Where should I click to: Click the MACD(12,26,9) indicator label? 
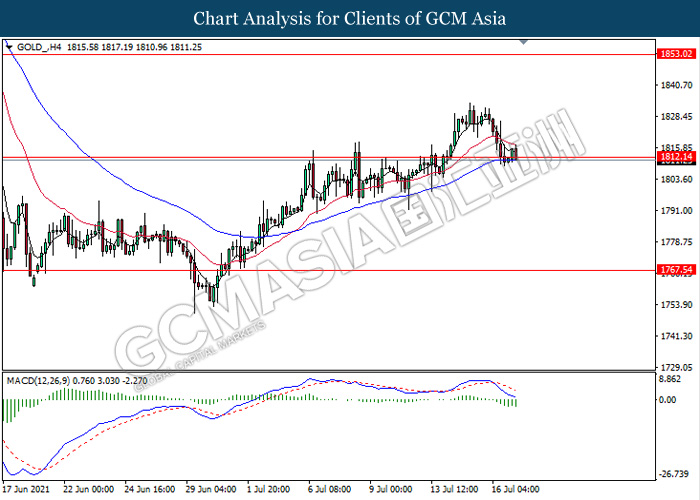[46, 381]
